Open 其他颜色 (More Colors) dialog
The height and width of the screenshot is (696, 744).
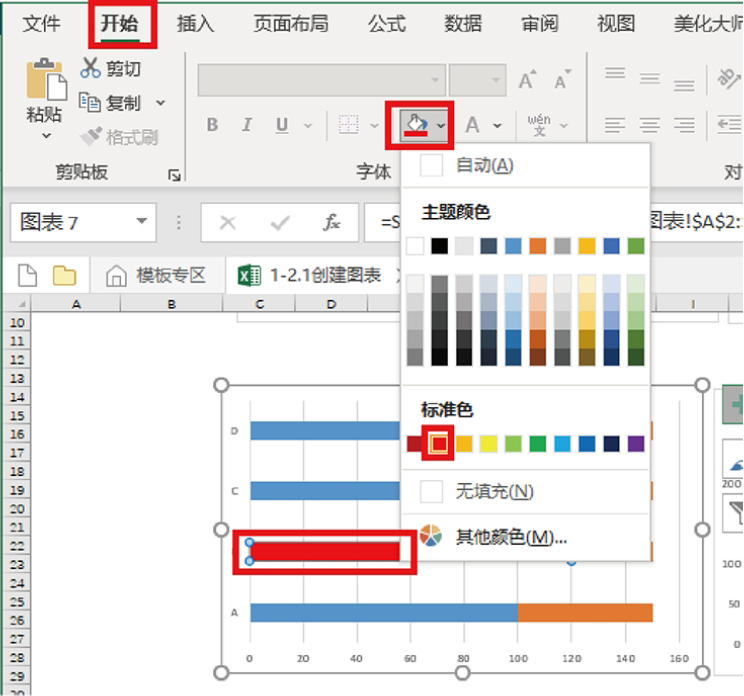pyautogui.click(x=510, y=537)
